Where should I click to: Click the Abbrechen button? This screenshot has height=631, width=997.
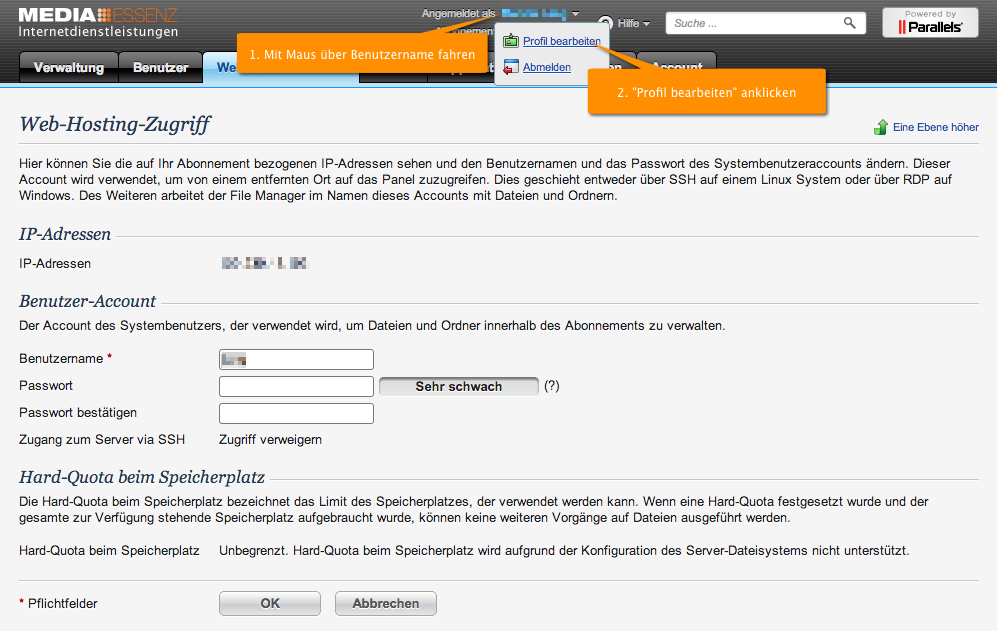[385, 603]
